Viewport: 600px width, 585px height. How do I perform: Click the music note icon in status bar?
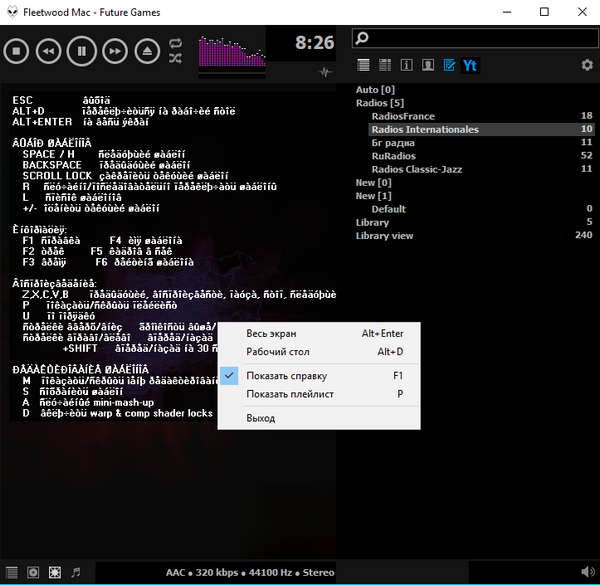point(75,573)
